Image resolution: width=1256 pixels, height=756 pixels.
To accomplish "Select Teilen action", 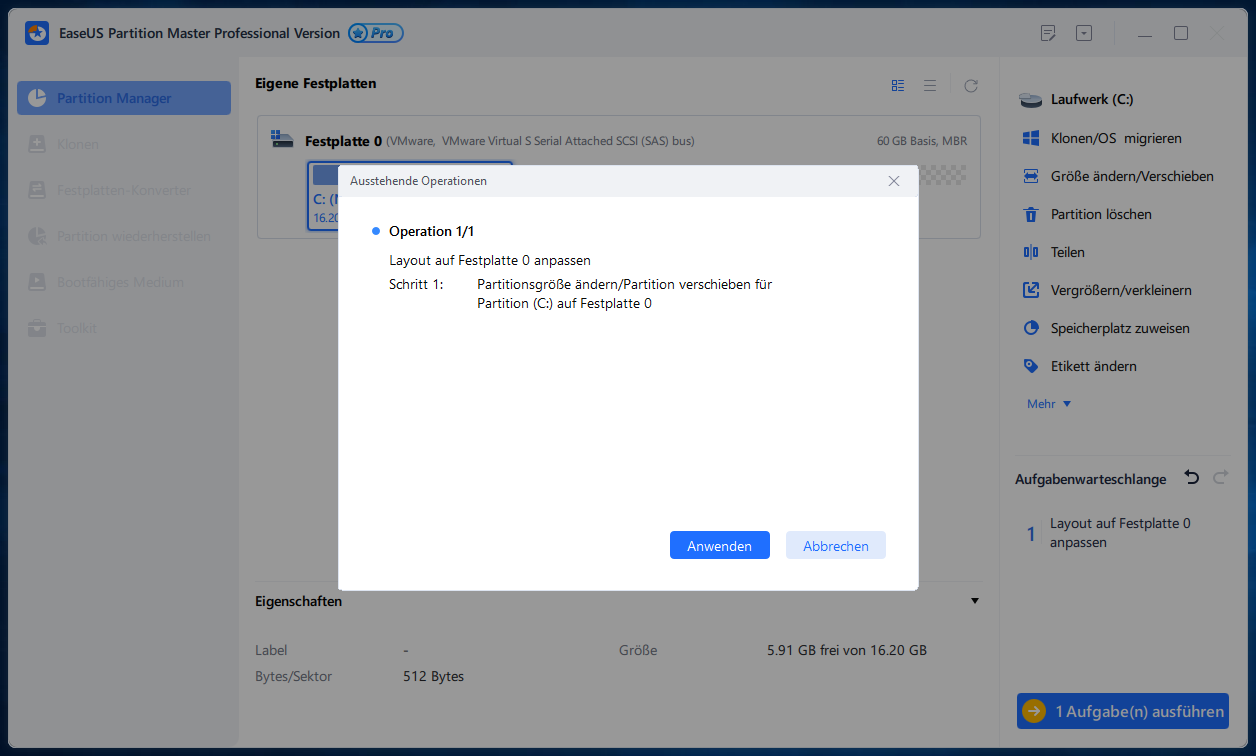I will click(x=1068, y=252).
